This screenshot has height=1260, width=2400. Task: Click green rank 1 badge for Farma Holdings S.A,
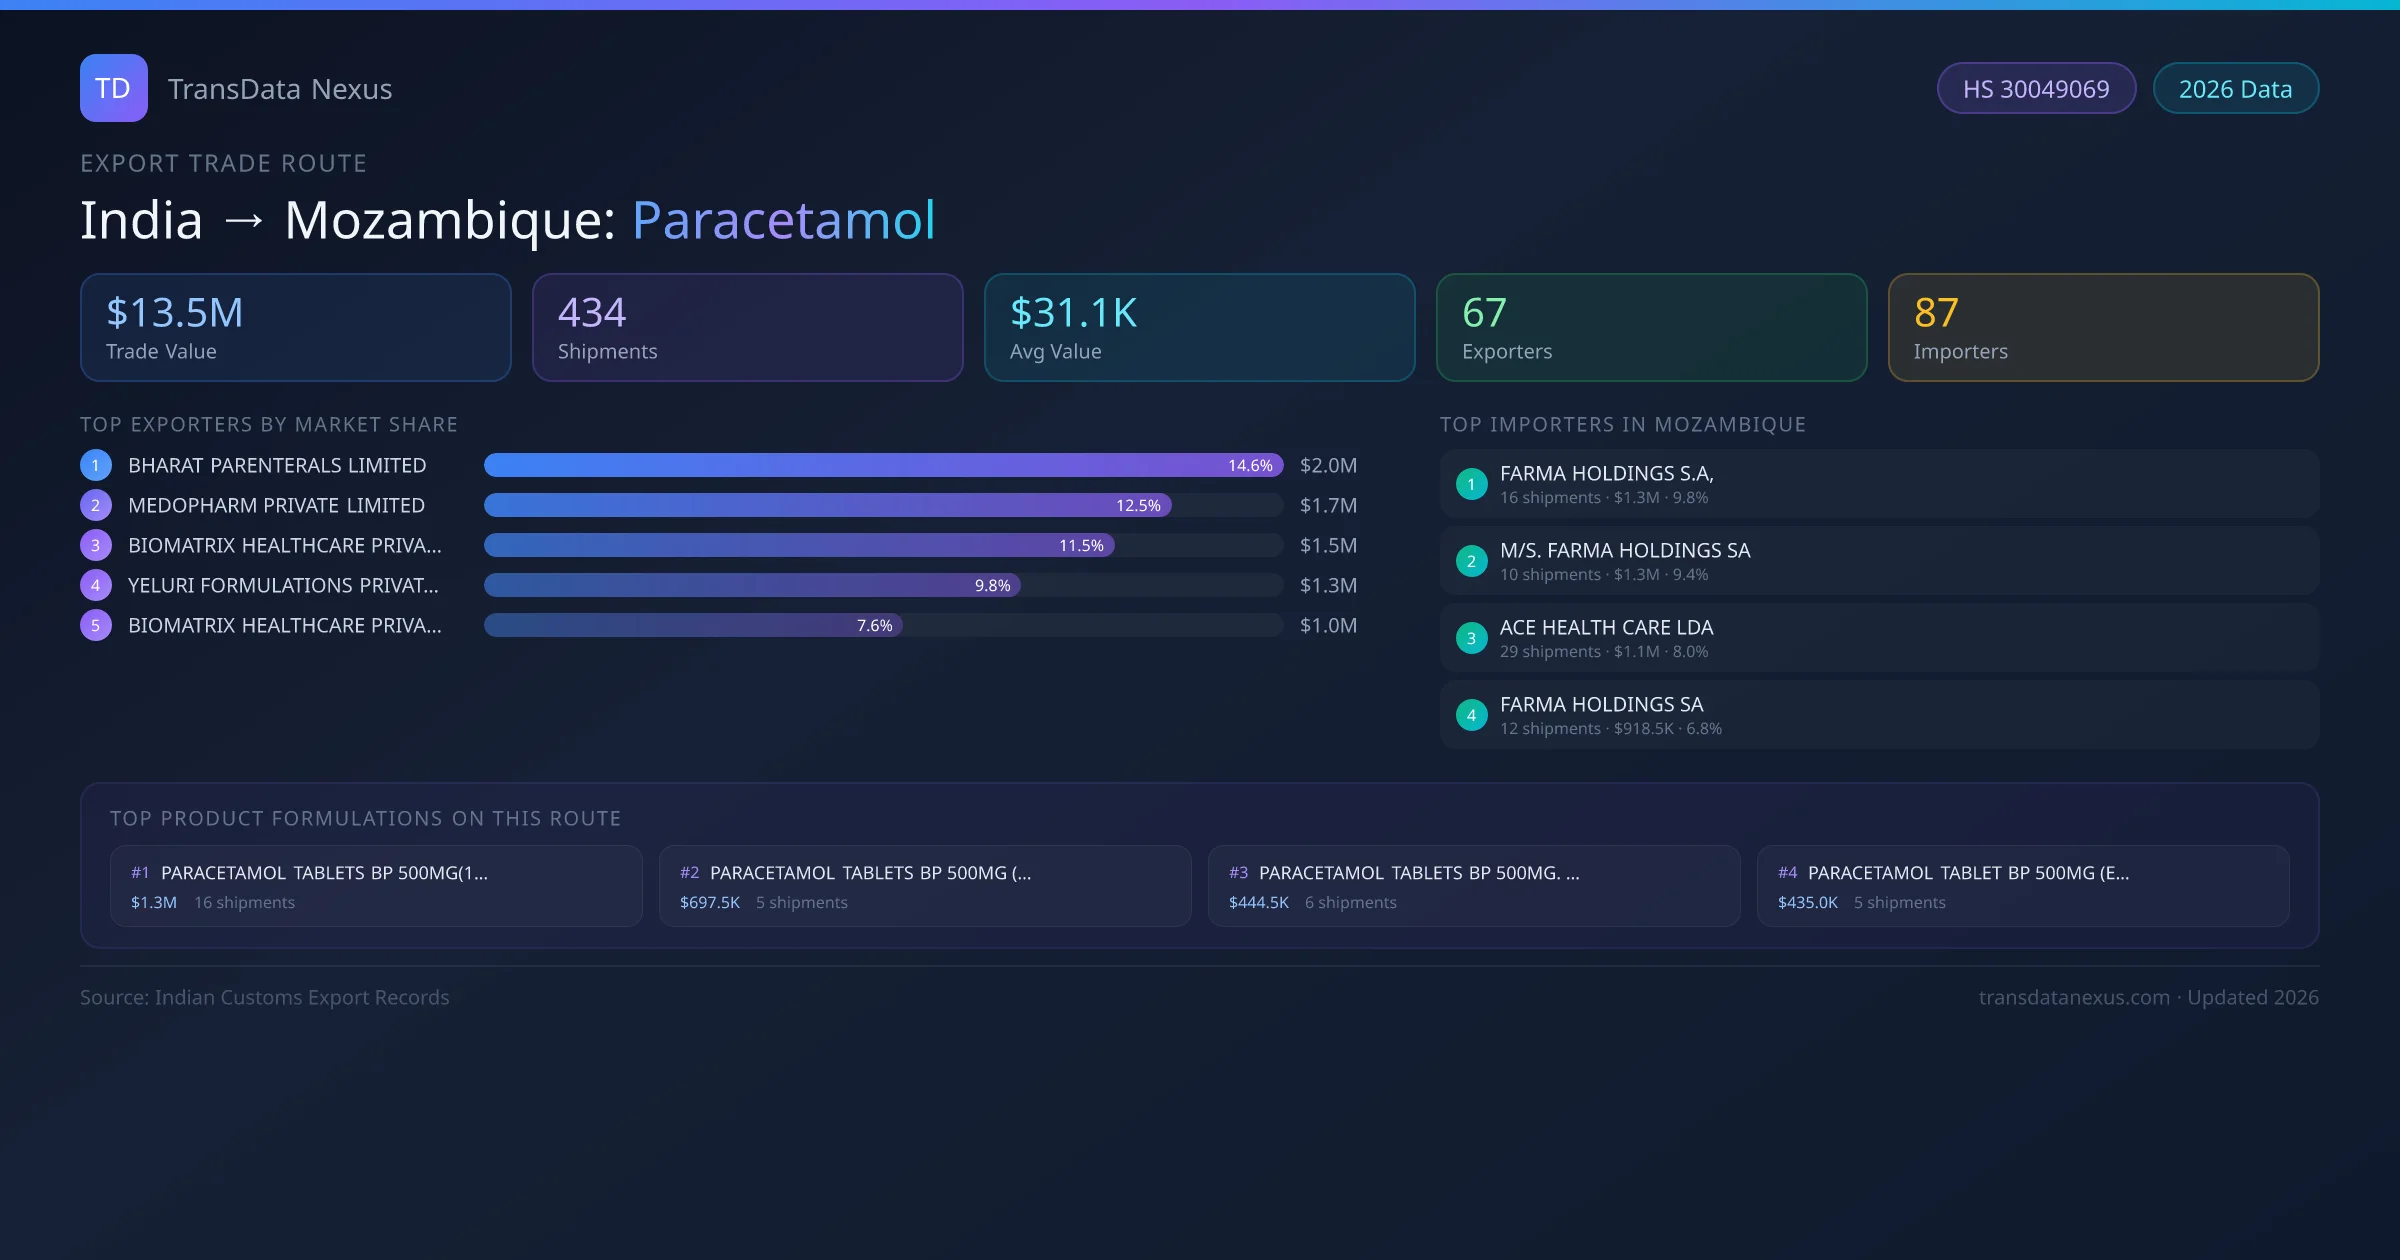coord(1471,484)
